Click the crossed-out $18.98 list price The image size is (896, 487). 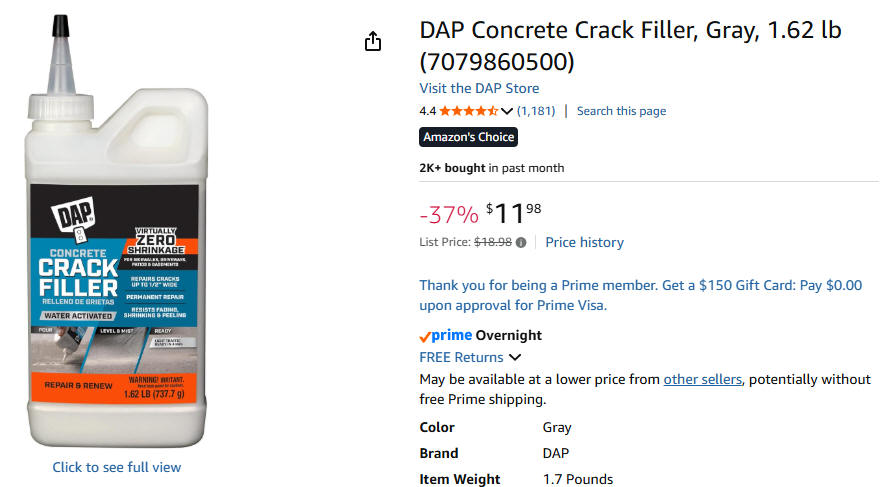coord(492,242)
